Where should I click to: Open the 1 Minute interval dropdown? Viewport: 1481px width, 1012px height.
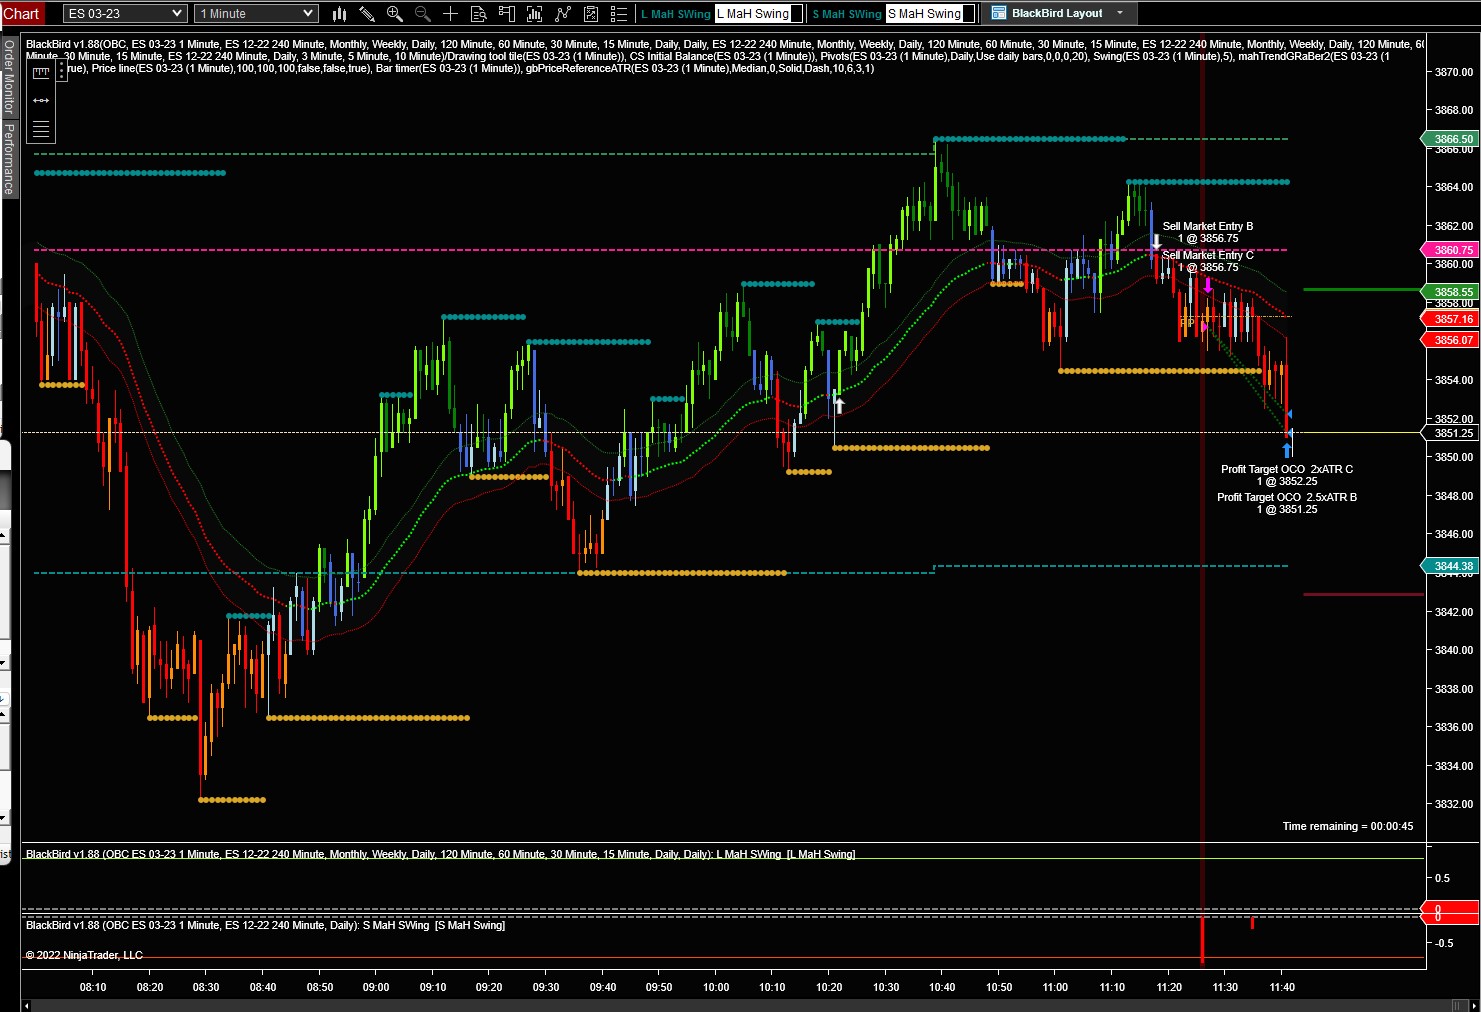pyautogui.click(x=257, y=13)
